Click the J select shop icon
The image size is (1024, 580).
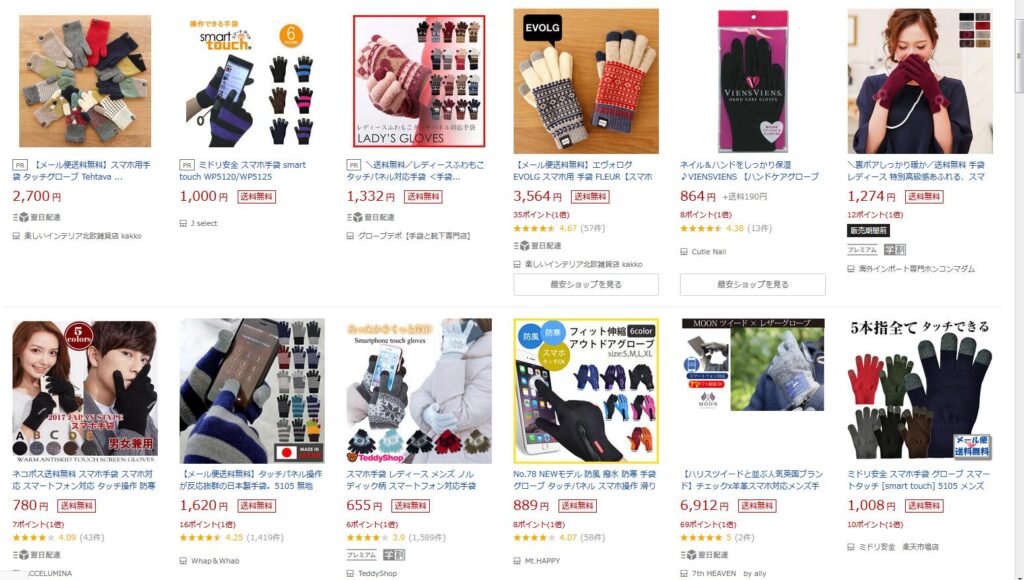coord(183,223)
